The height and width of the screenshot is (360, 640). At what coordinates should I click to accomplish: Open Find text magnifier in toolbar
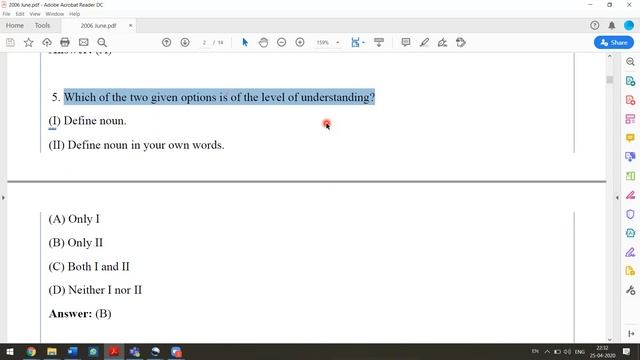click(102, 42)
